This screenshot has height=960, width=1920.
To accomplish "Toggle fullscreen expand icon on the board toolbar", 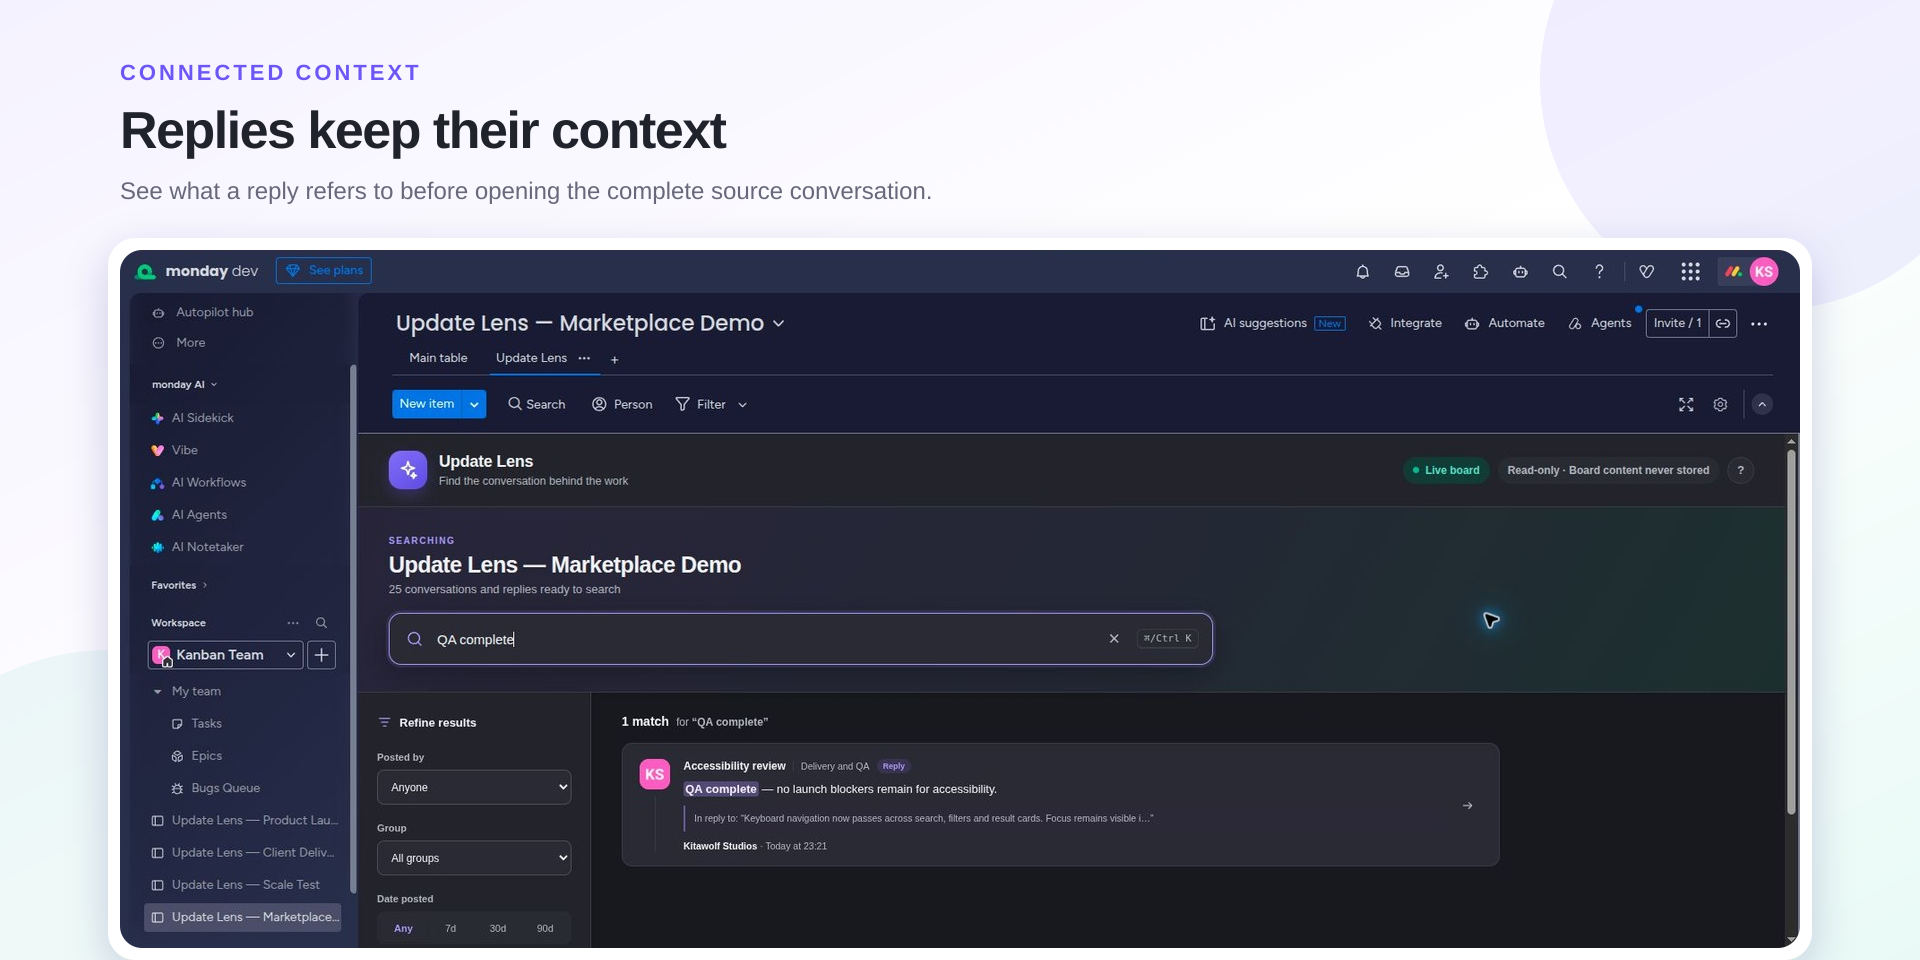I will click(x=1686, y=405).
